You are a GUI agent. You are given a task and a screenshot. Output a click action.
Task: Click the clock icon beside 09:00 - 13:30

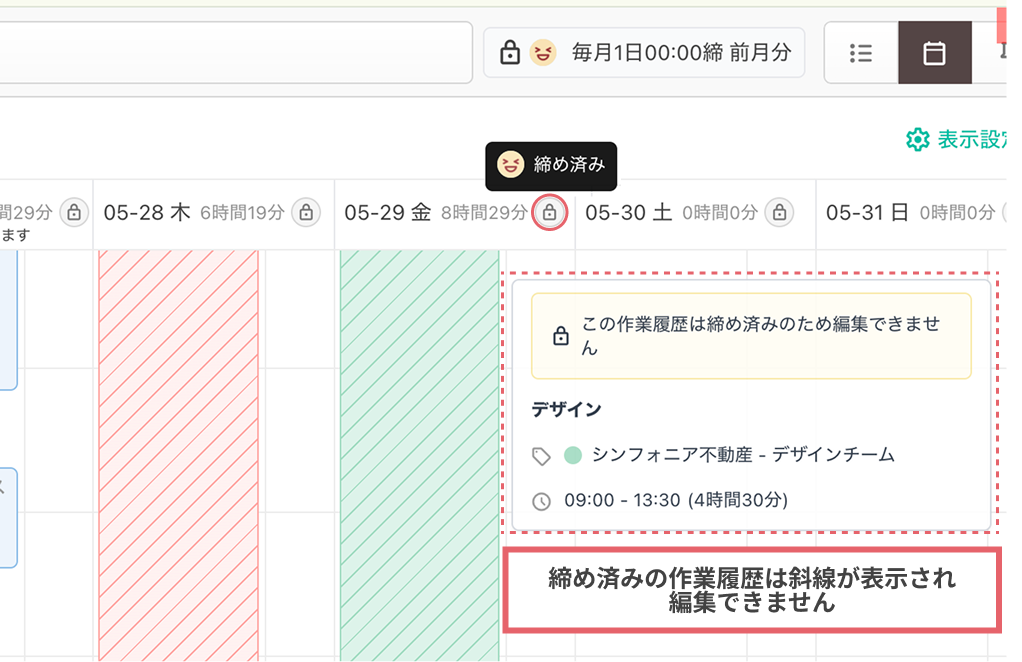(x=542, y=501)
